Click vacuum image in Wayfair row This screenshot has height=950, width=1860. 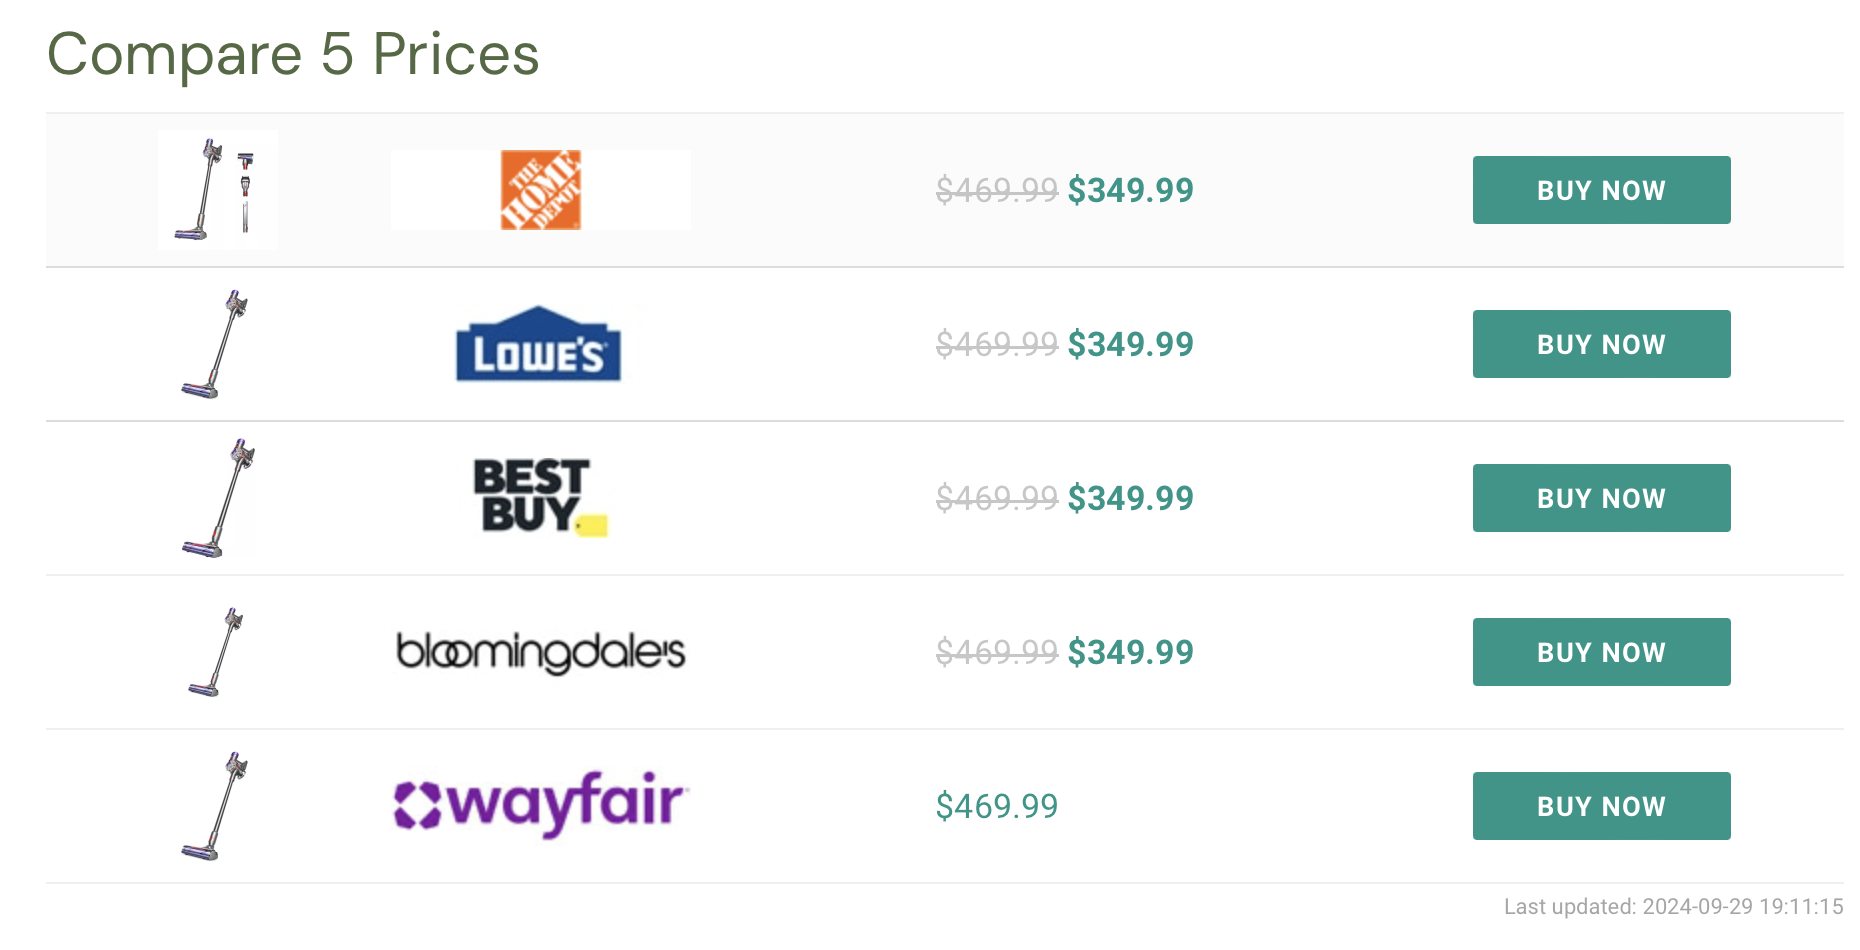(216, 806)
